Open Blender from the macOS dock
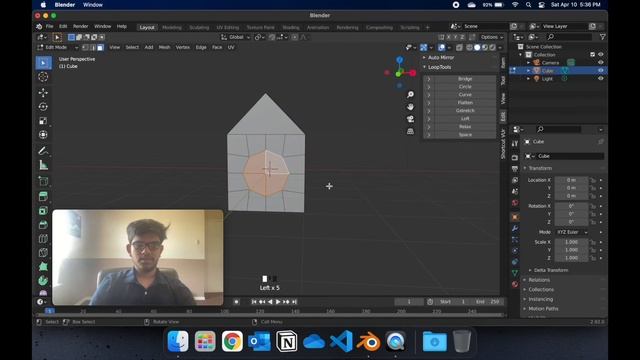 [x=368, y=341]
